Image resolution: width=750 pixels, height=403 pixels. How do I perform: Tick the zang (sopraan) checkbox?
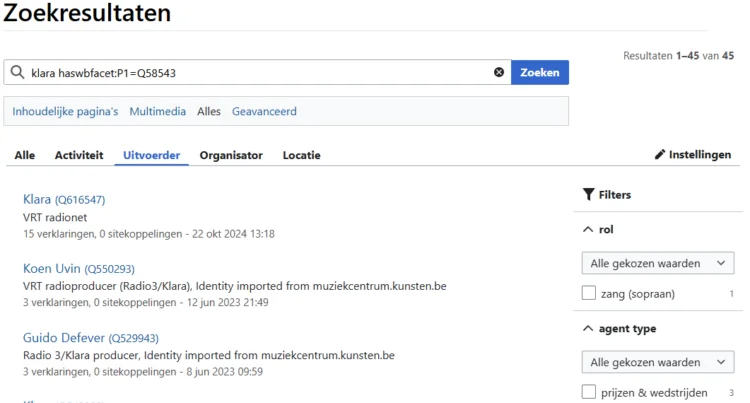[x=589, y=293]
